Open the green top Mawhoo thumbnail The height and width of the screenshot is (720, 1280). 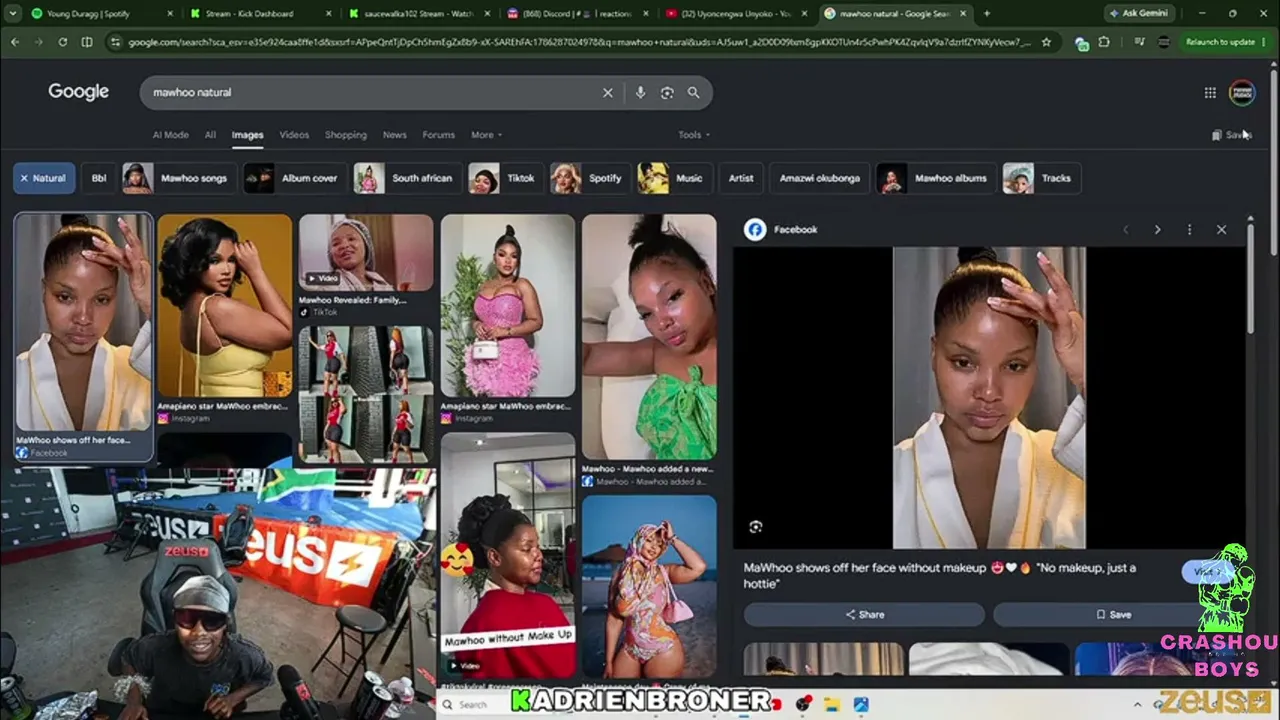pyautogui.click(x=649, y=337)
